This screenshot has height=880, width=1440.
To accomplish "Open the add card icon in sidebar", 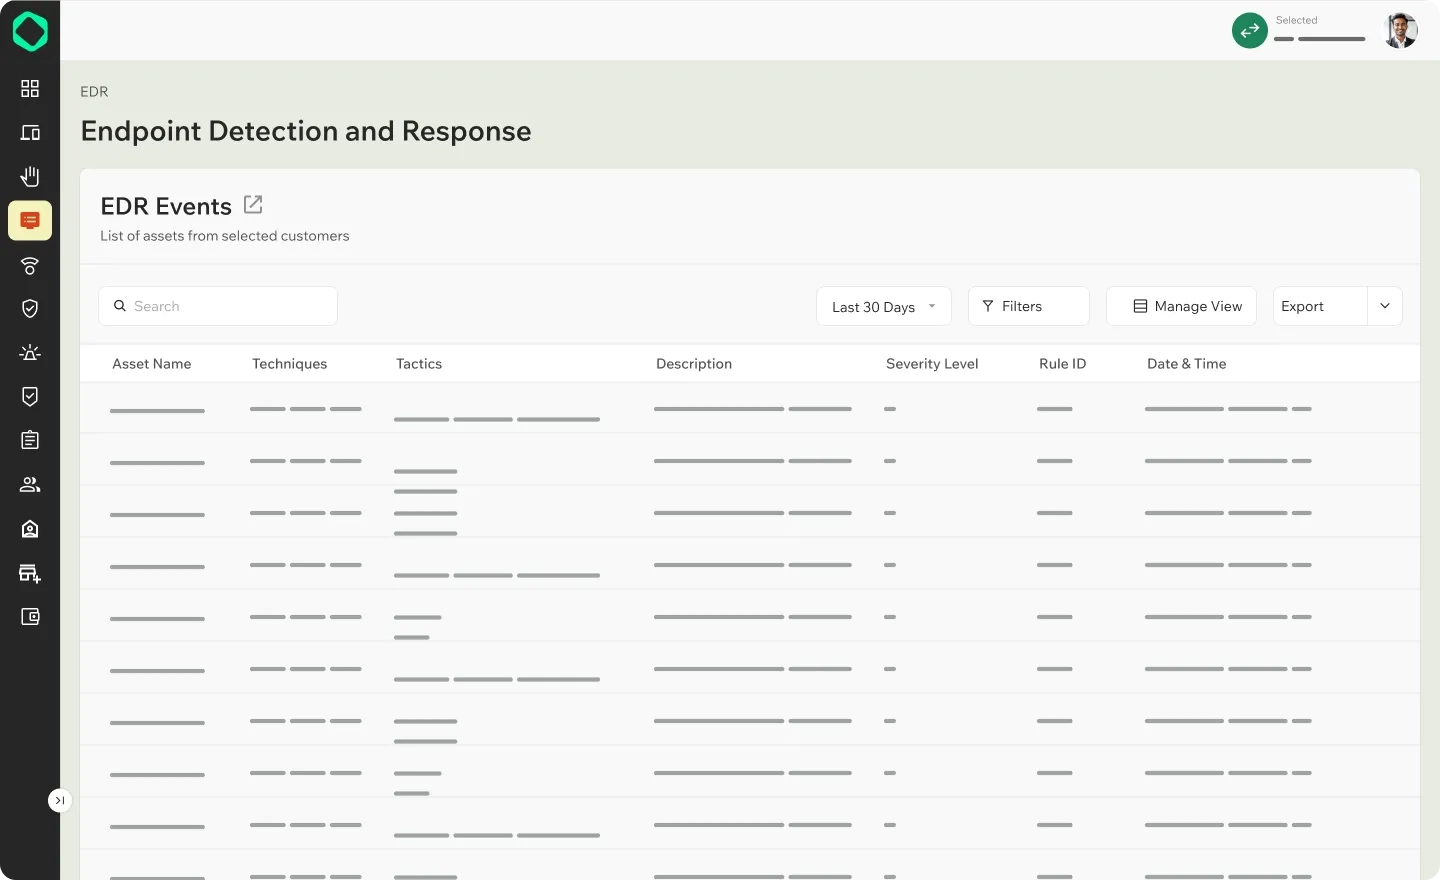I will click(x=30, y=573).
